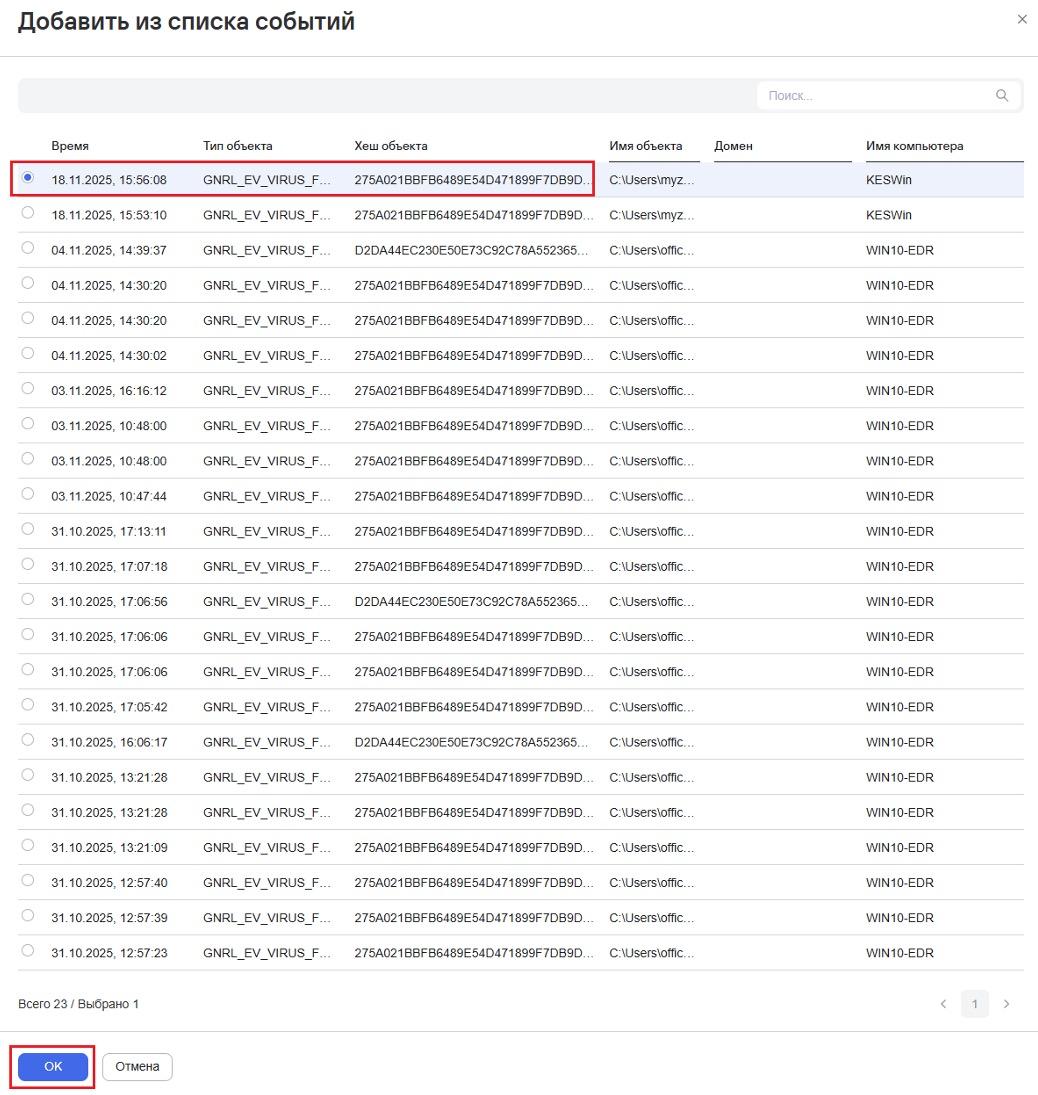Click KESWin in the 15:56:08 row
This screenshot has height=1095, width=1038.
point(889,179)
